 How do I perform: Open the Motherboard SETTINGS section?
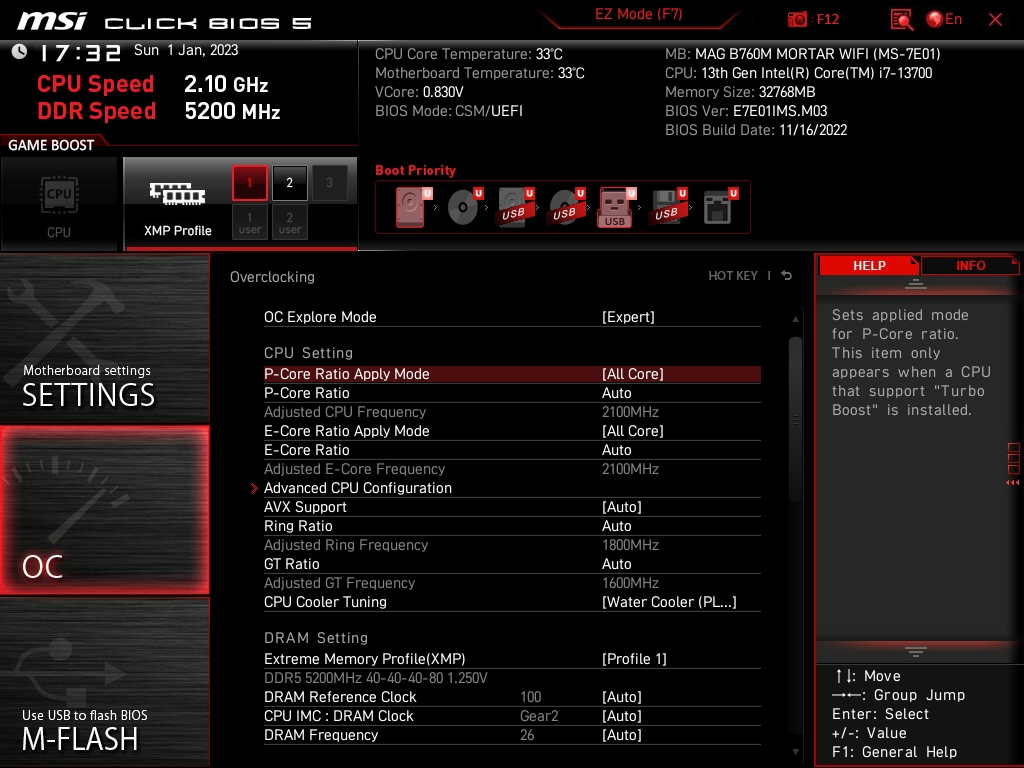click(104, 338)
